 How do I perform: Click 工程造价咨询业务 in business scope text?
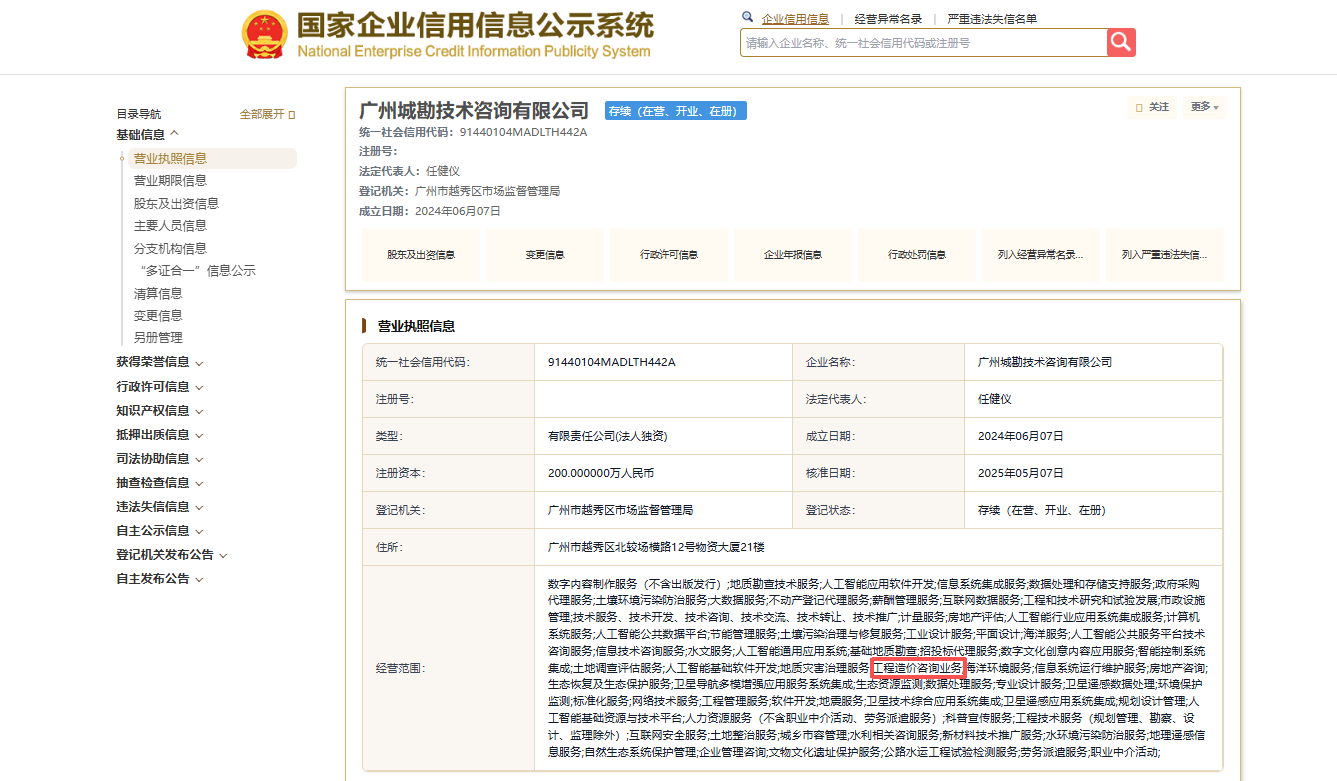(x=917, y=667)
